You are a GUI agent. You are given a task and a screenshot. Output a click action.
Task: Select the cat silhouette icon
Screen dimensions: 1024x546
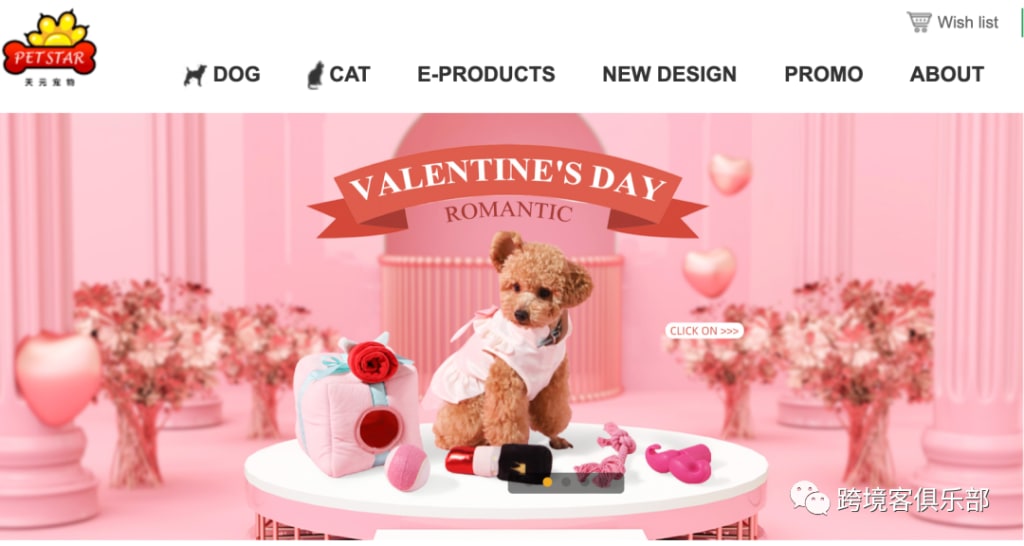click(315, 75)
